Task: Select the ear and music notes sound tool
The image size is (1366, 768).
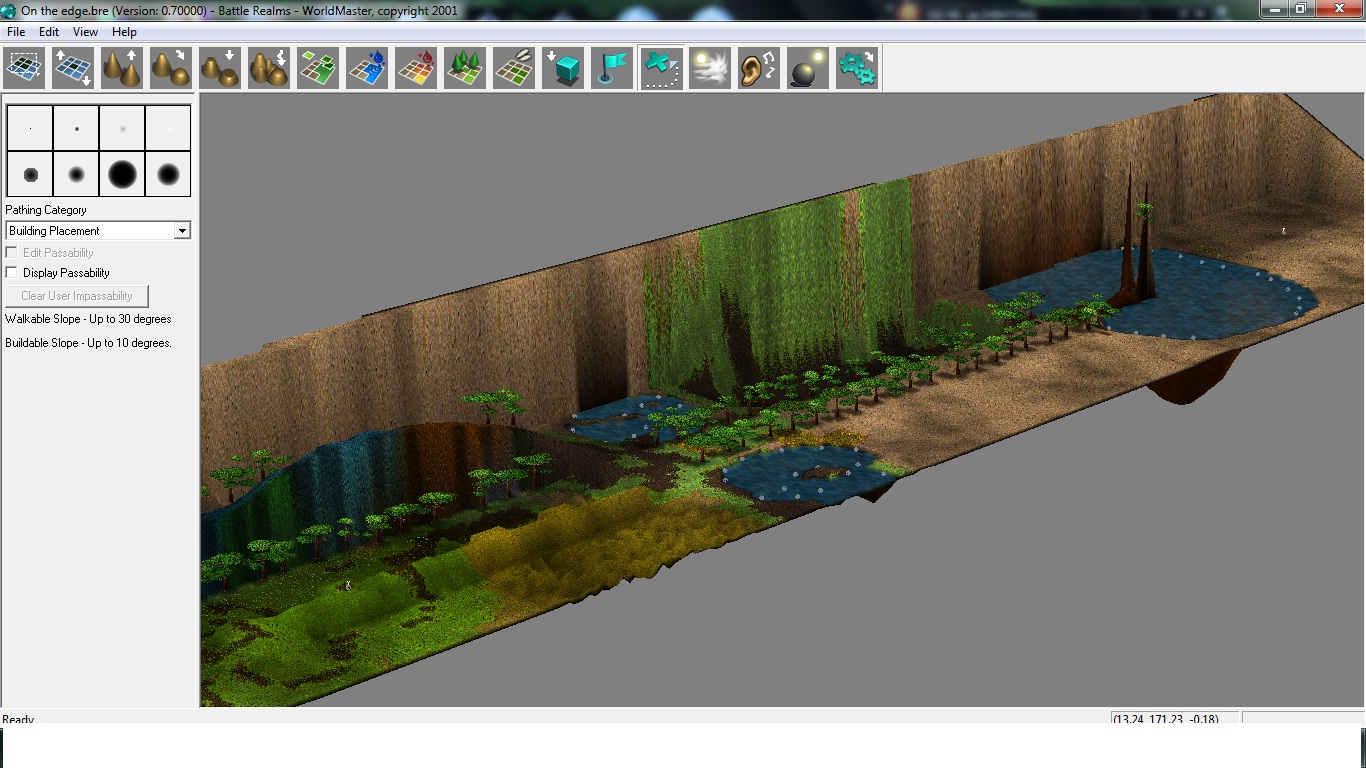Action: [x=759, y=68]
